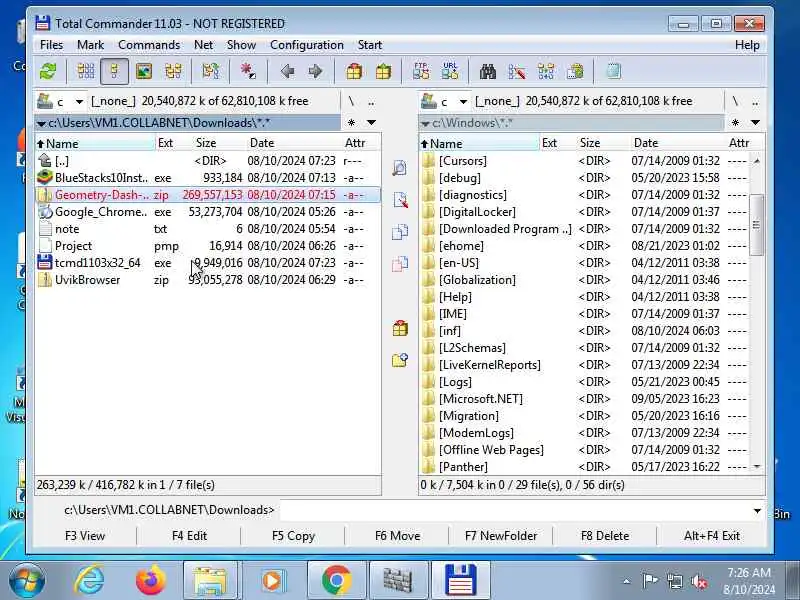The width and height of the screenshot is (800, 600).
Task: Click the copy files icon in the middle bar
Action: 400,232
